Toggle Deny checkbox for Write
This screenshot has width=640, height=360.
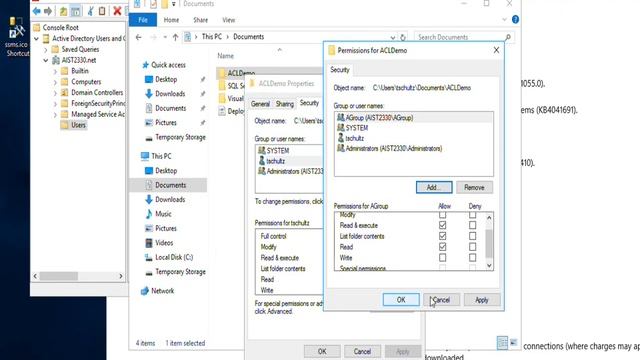(472, 258)
